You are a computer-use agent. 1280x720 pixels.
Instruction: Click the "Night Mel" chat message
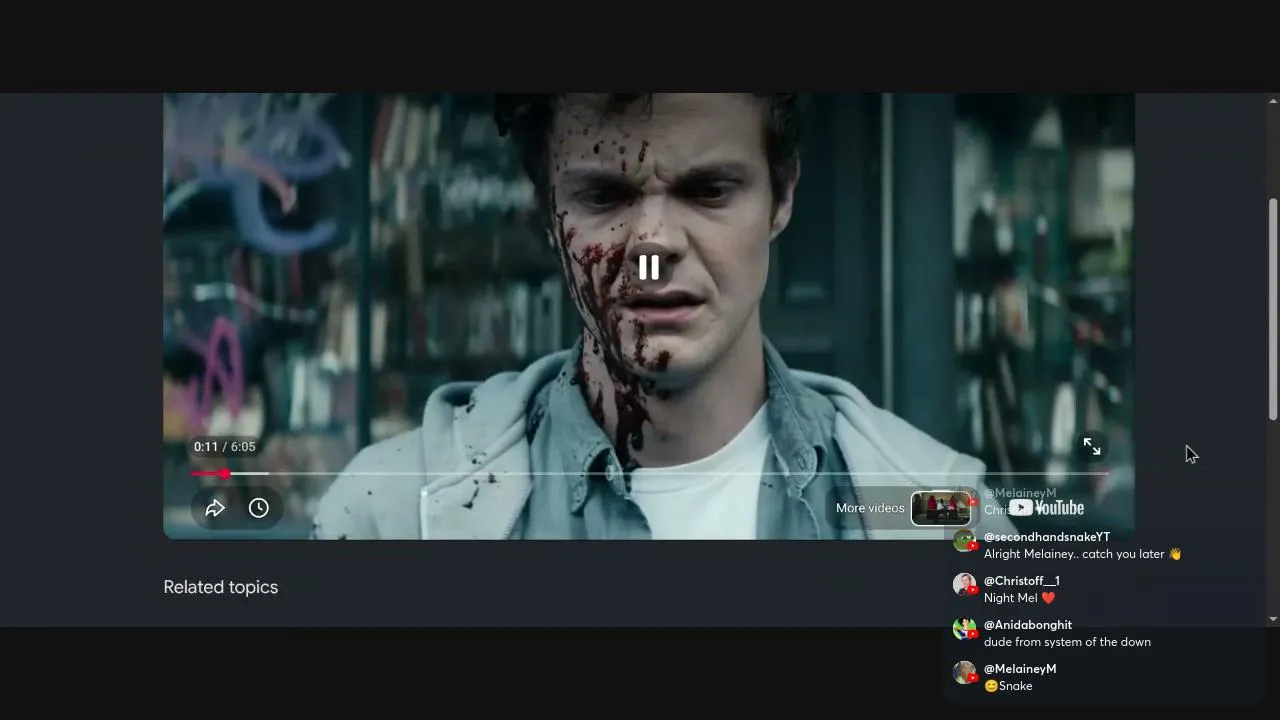coord(1020,598)
